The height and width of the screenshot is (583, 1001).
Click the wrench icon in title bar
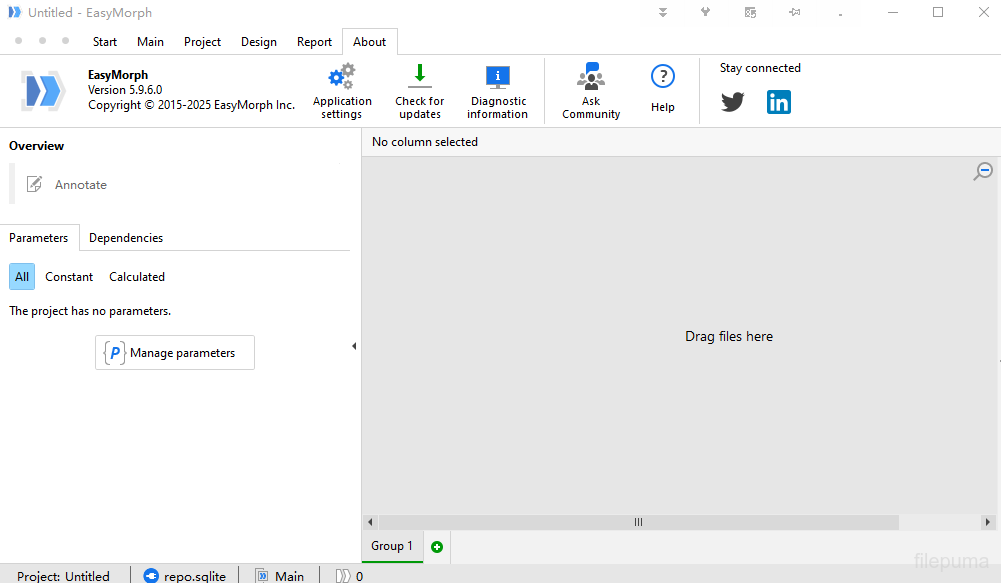click(705, 13)
